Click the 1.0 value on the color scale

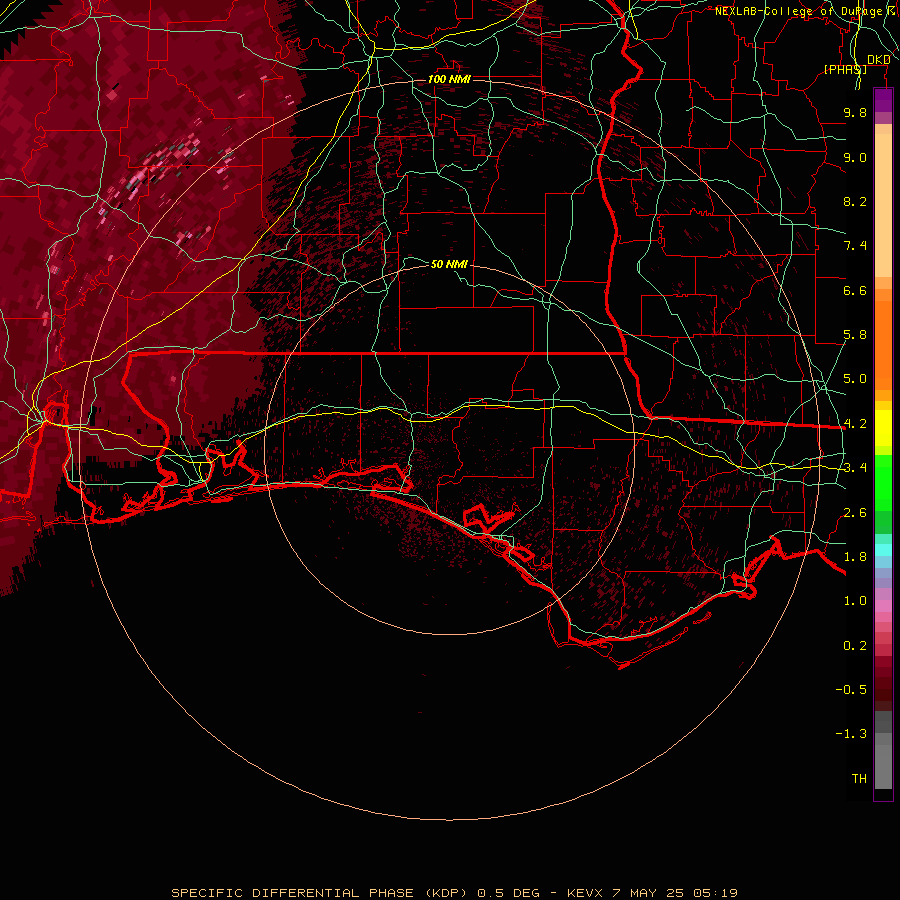coord(855,601)
